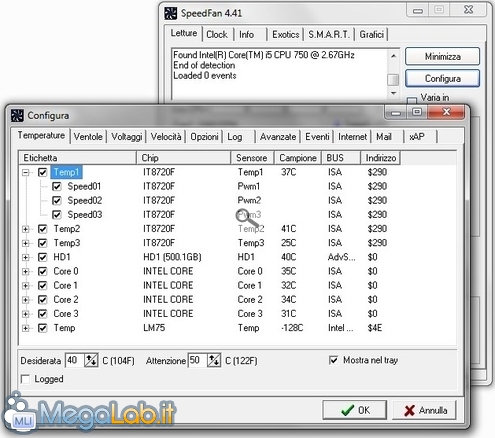
Task: Click the log scrollbar down arrow
Action: (x=393, y=93)
